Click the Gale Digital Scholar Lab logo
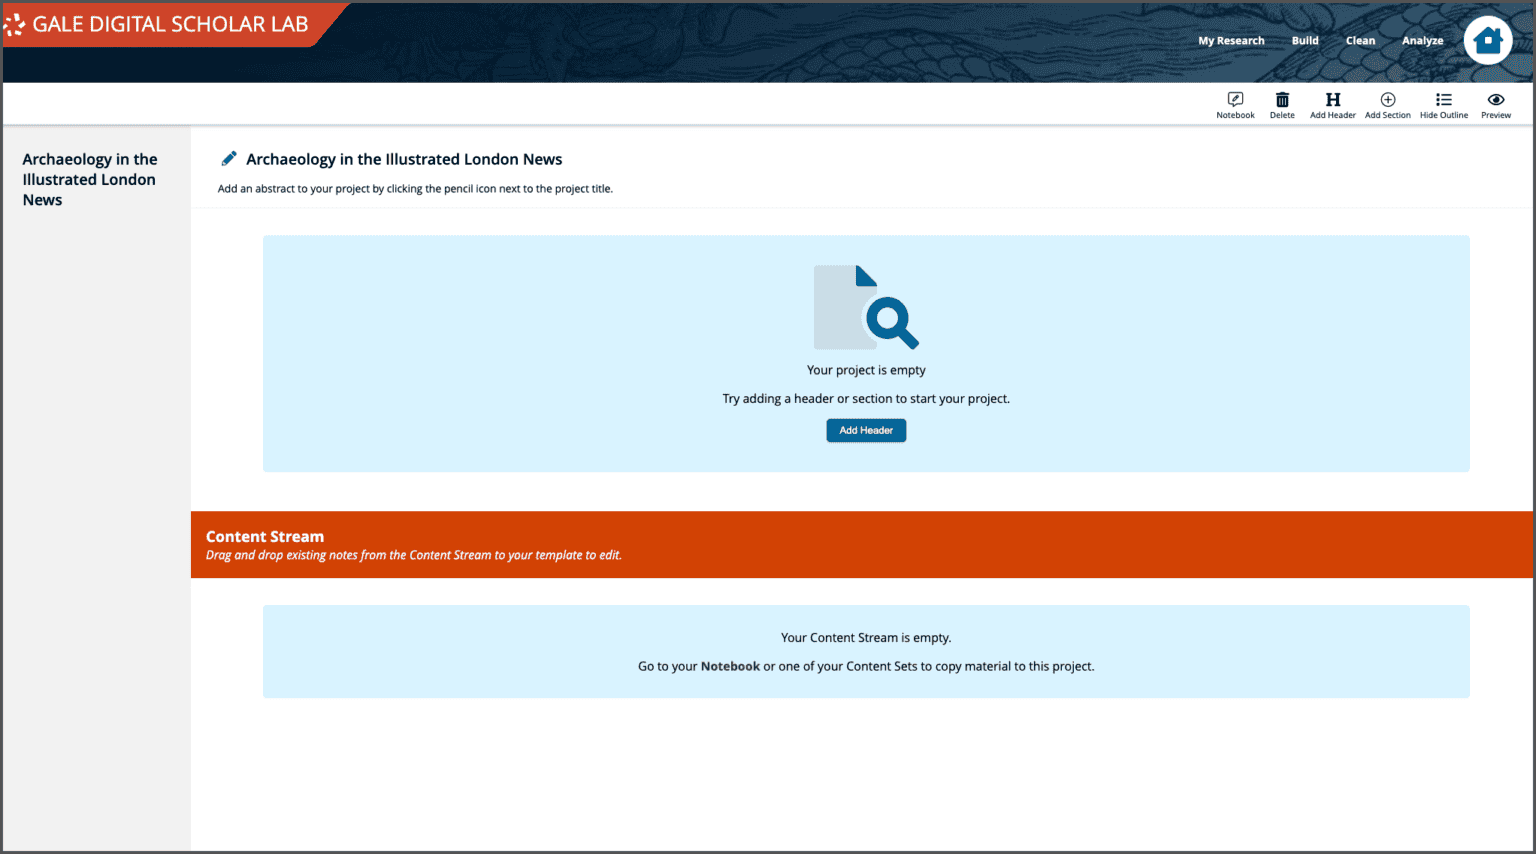1536x854 pixels. pos(160,24)
